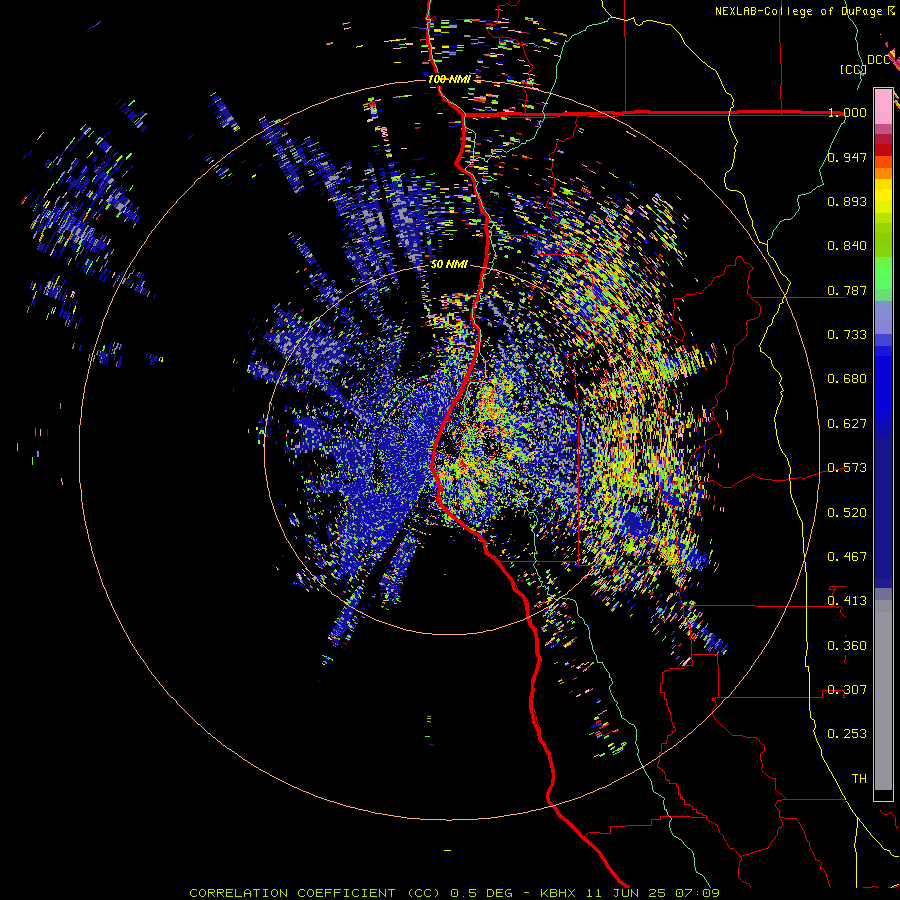900x900 pixels.
Task: Click the [CC] label above the color bar
Action: point(854,70)
